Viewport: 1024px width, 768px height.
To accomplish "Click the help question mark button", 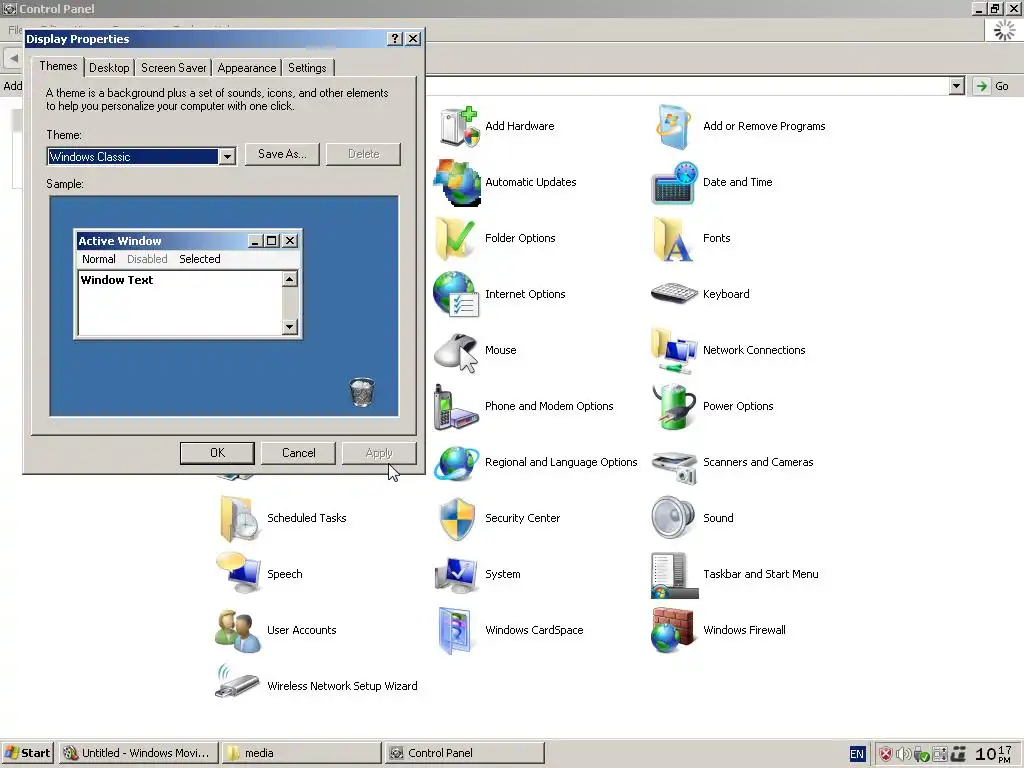I will (x=394, y=39).
